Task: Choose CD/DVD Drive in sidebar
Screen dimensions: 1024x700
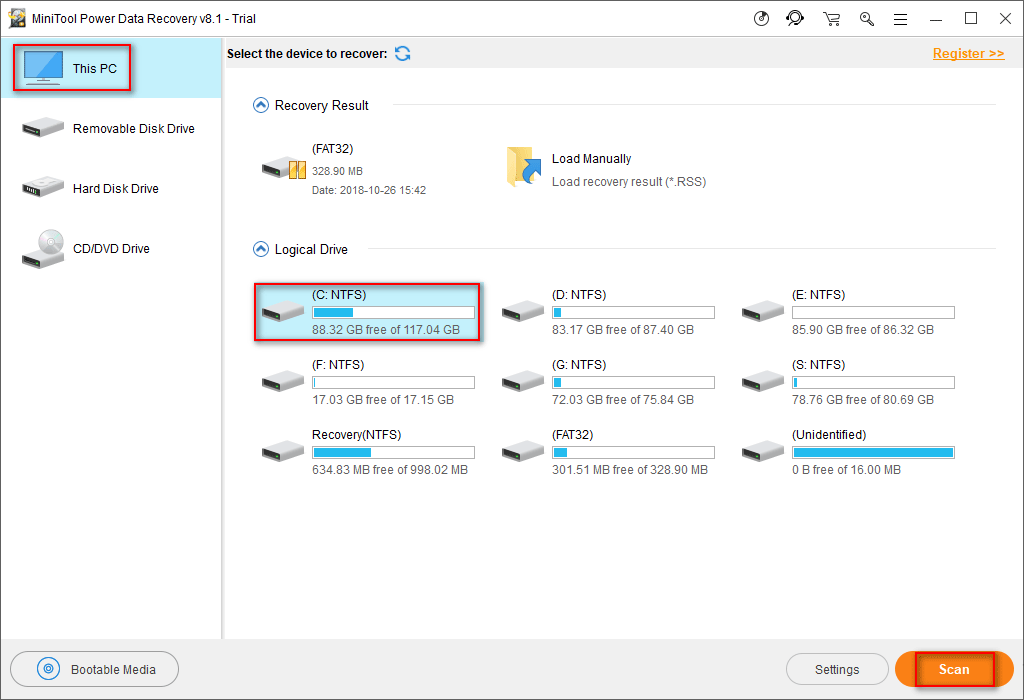Action: (x=111, y=249)
